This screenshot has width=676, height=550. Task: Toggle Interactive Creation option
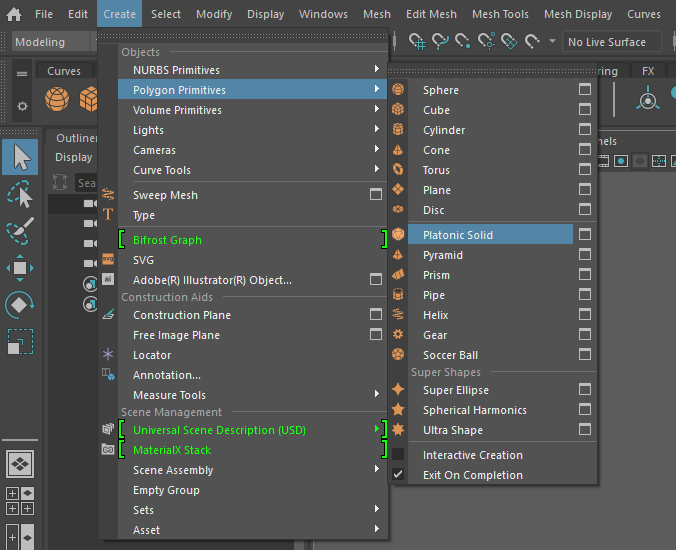[398, 454]
